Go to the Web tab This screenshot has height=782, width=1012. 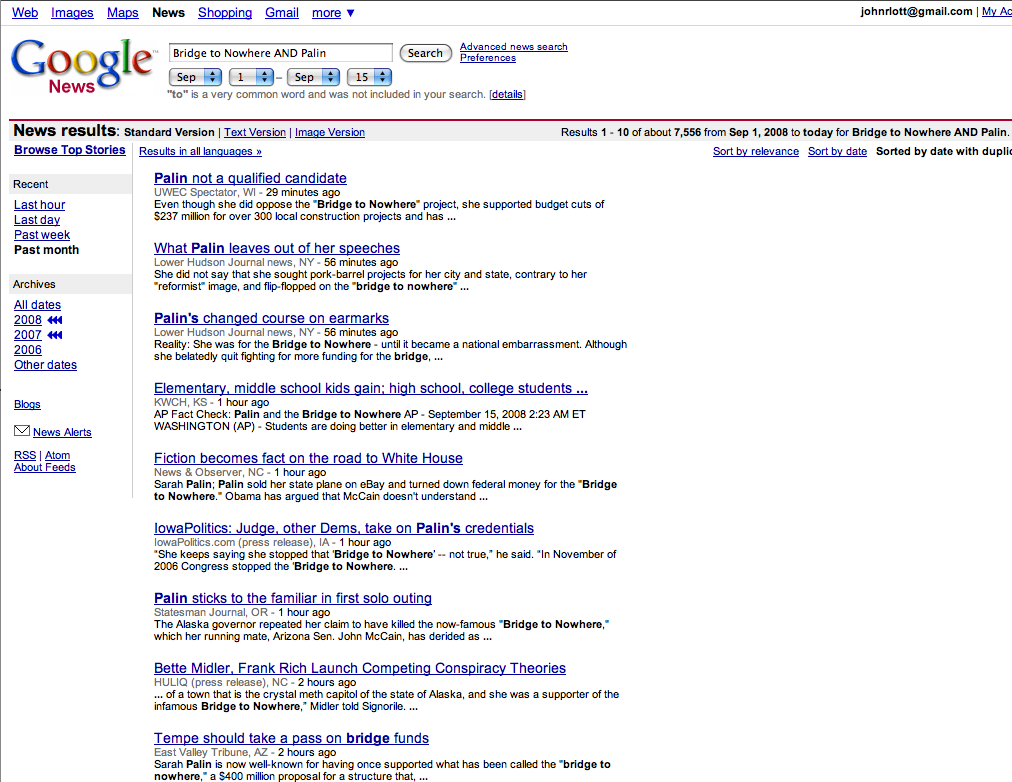click(25, 13)
